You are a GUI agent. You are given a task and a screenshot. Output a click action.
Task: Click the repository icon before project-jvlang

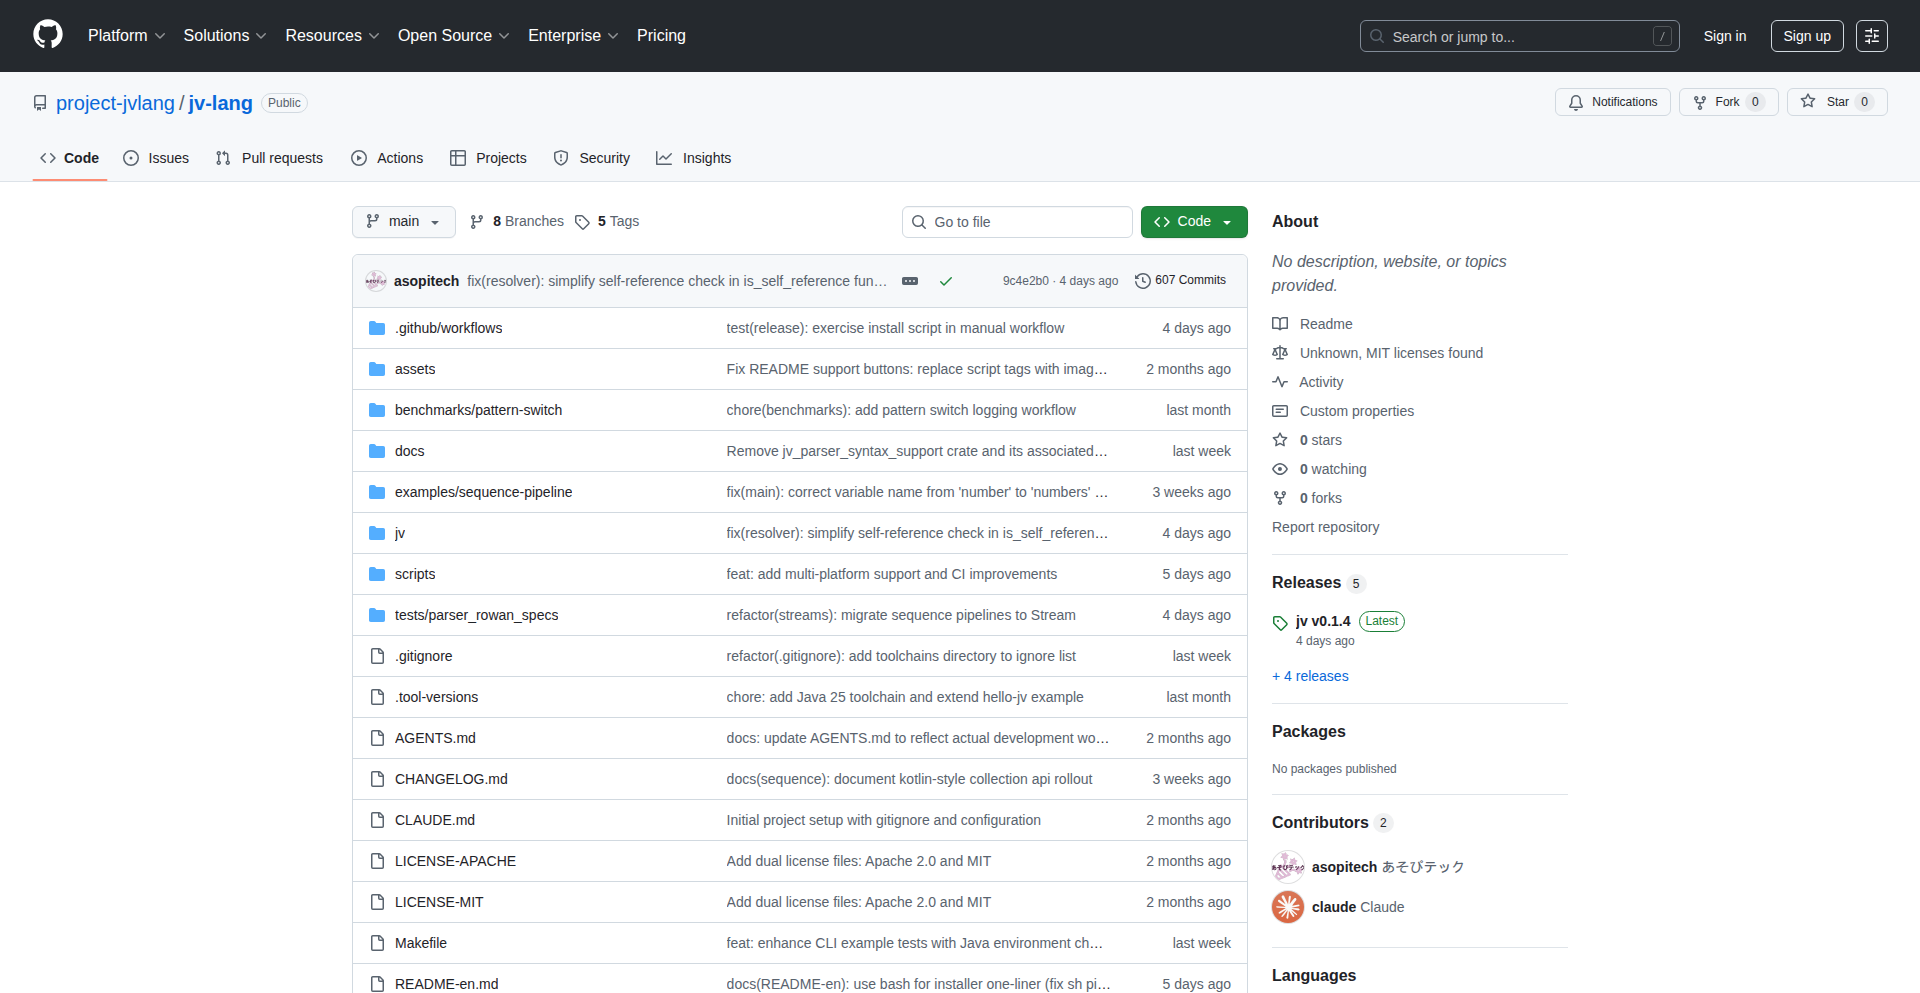coord(40,103)
